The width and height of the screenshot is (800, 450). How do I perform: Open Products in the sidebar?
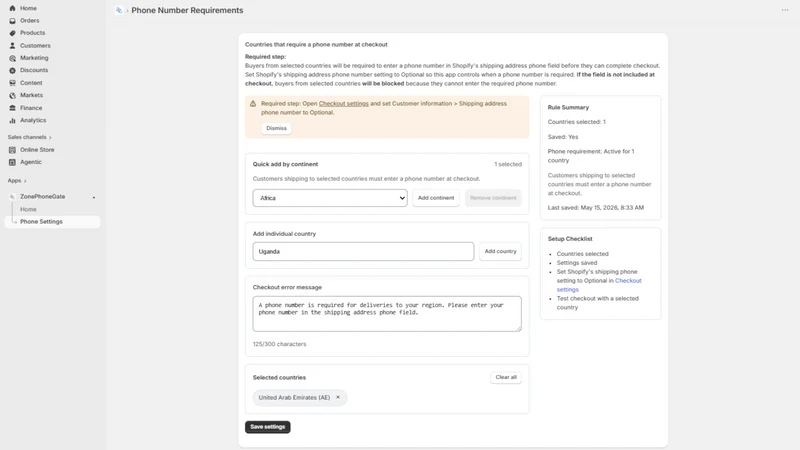click(x=33, y=33)
